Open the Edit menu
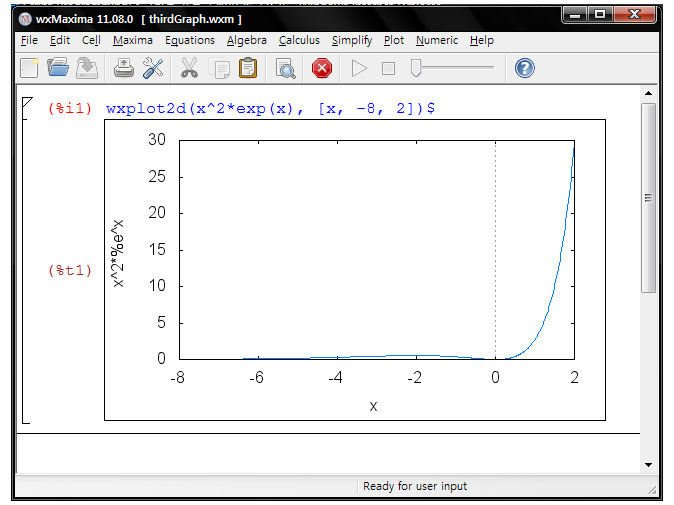Viewport: 674px width, 505px height. coord(60,40)
